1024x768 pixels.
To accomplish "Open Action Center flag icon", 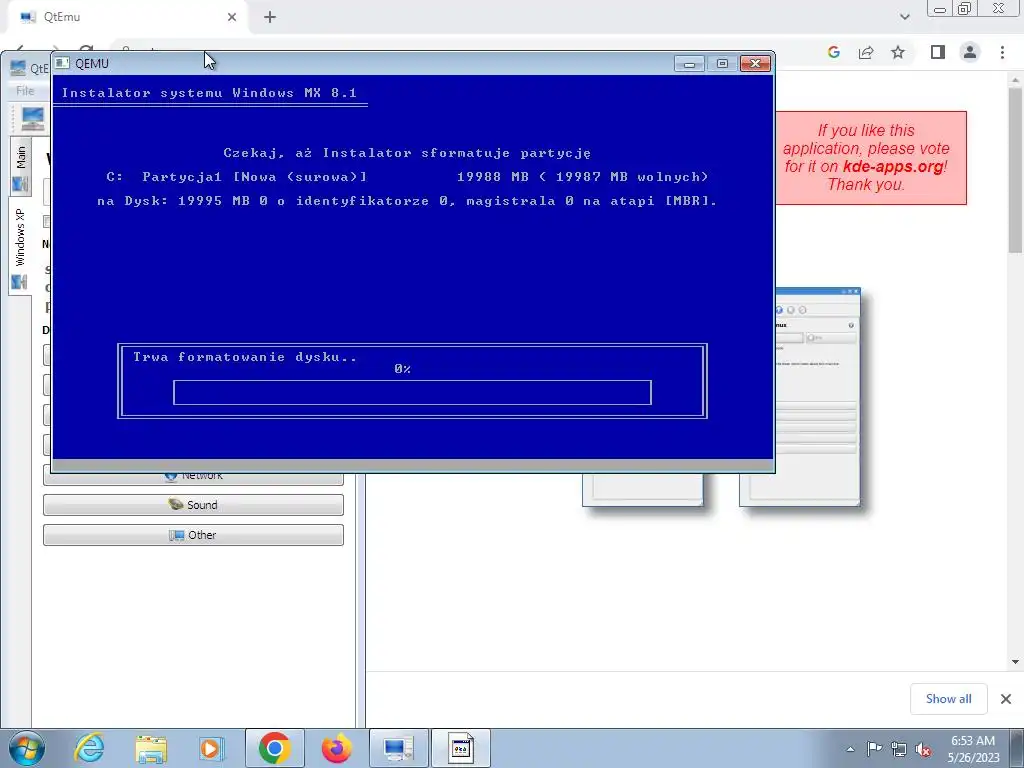I will click(874, 749).
